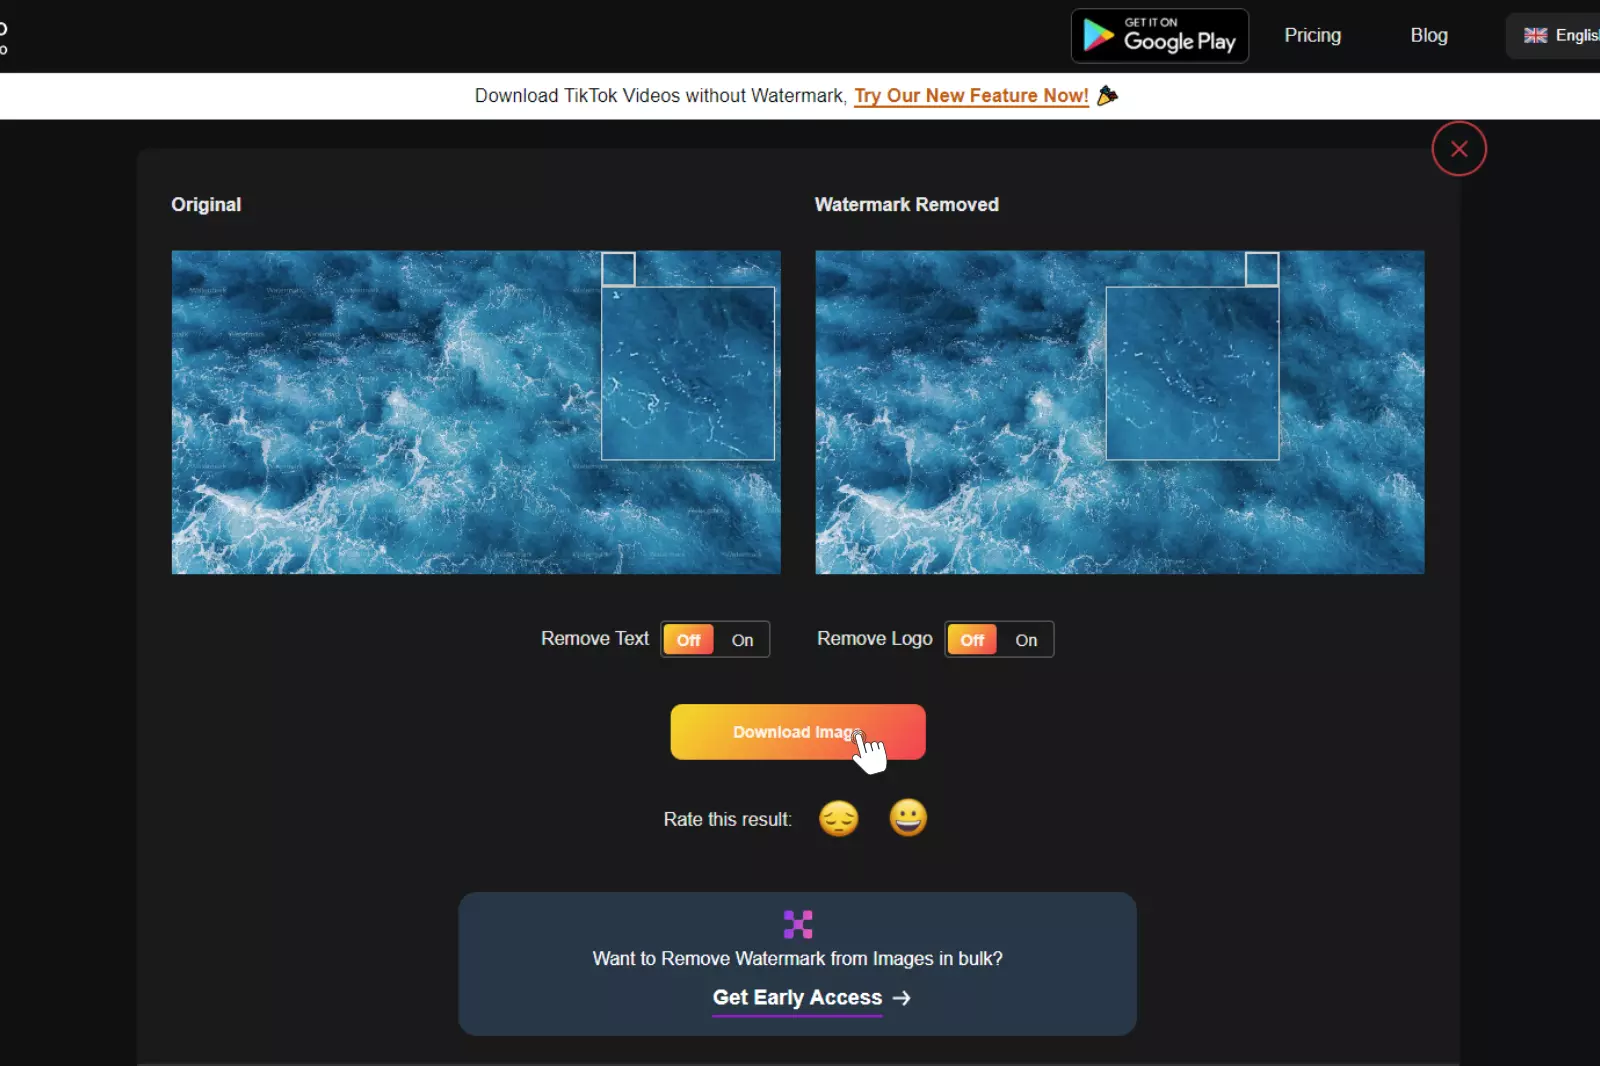This screenshot has width=1600, height=1066.
Task: Click the Remove Logo label
Action: coord(875,638)
